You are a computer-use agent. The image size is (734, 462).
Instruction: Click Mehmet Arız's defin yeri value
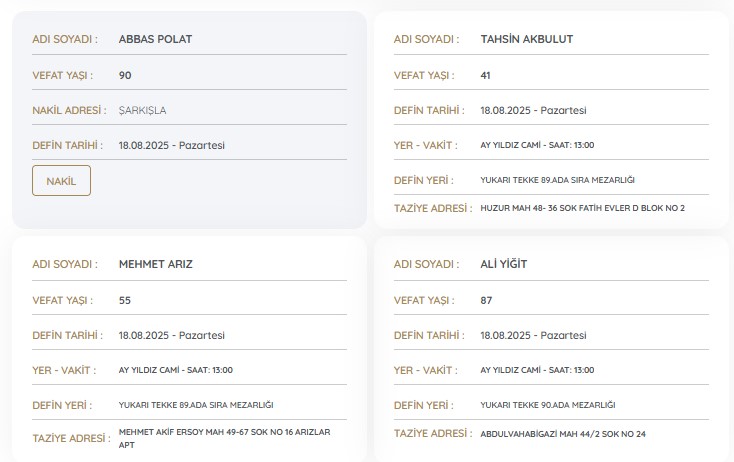point(196,405)
